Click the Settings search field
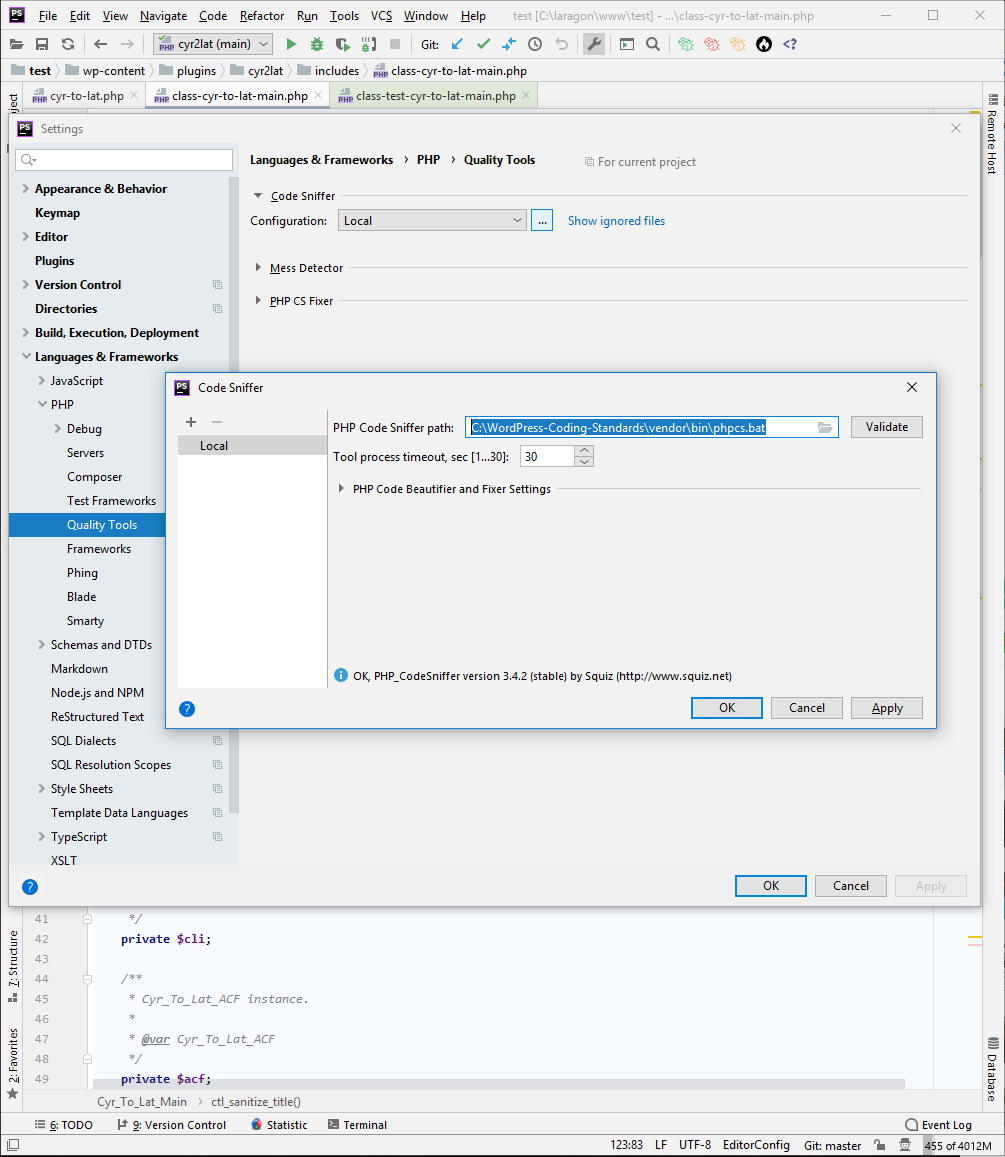This screenshot has width=1005, height=1157. pos(124,159)
